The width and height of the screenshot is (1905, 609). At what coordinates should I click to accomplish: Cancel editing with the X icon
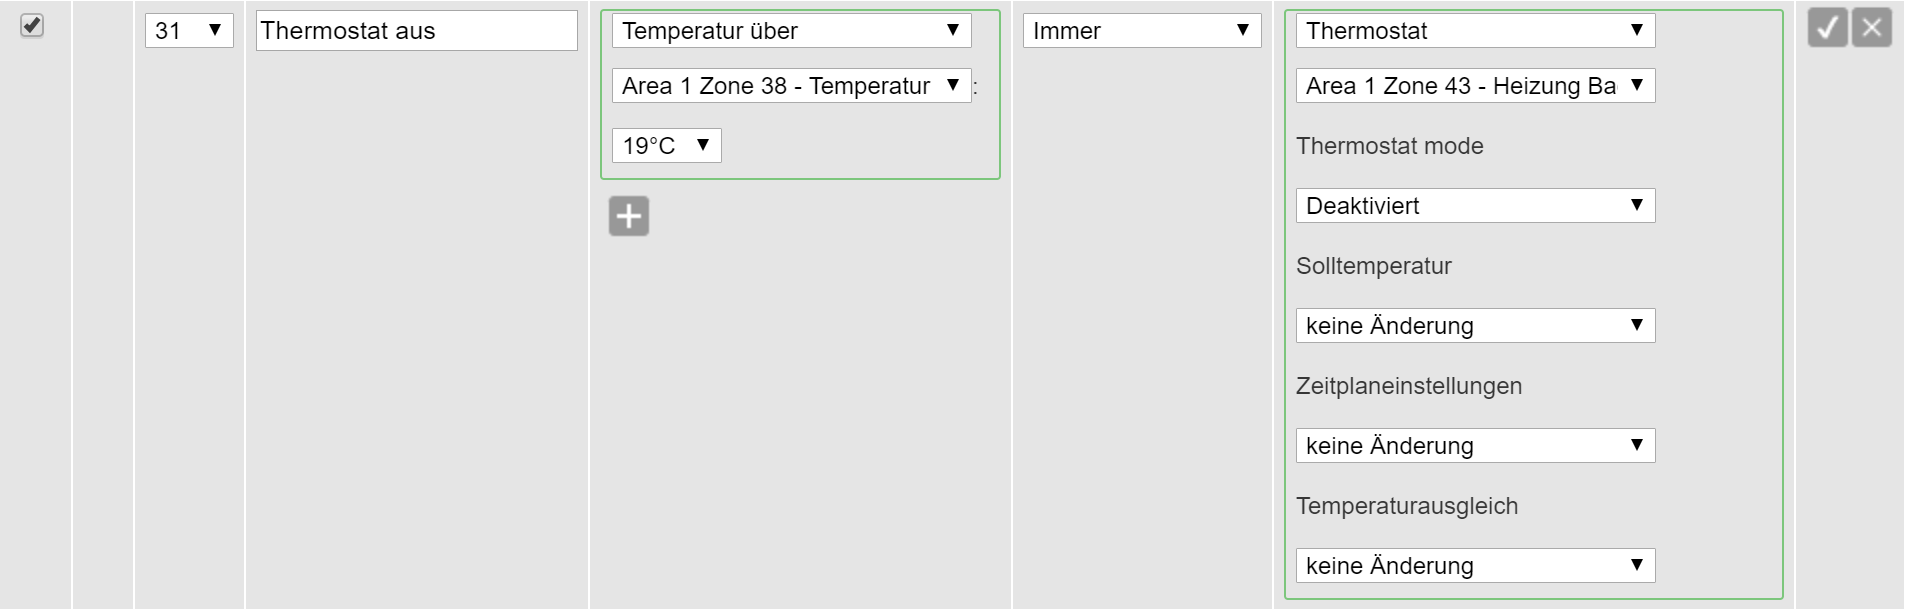click(1871, 28)
